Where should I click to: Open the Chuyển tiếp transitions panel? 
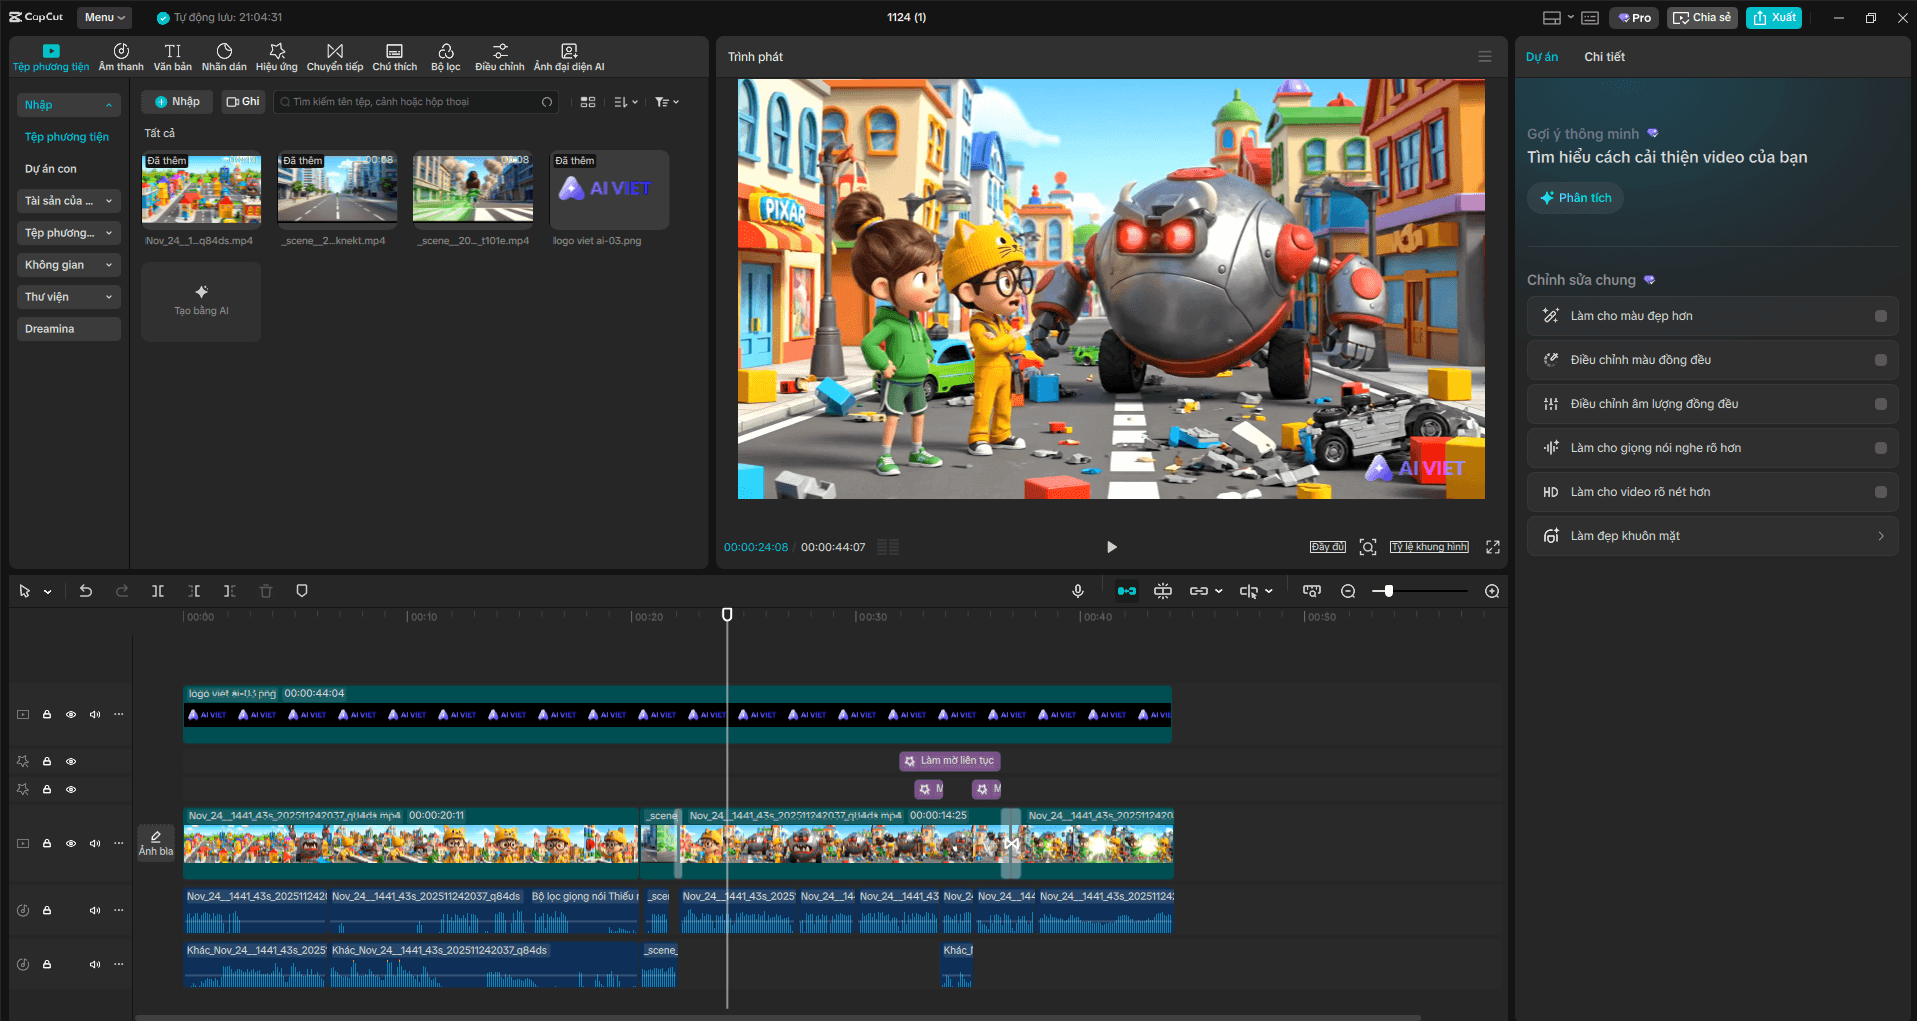click(x=335, y=57)
